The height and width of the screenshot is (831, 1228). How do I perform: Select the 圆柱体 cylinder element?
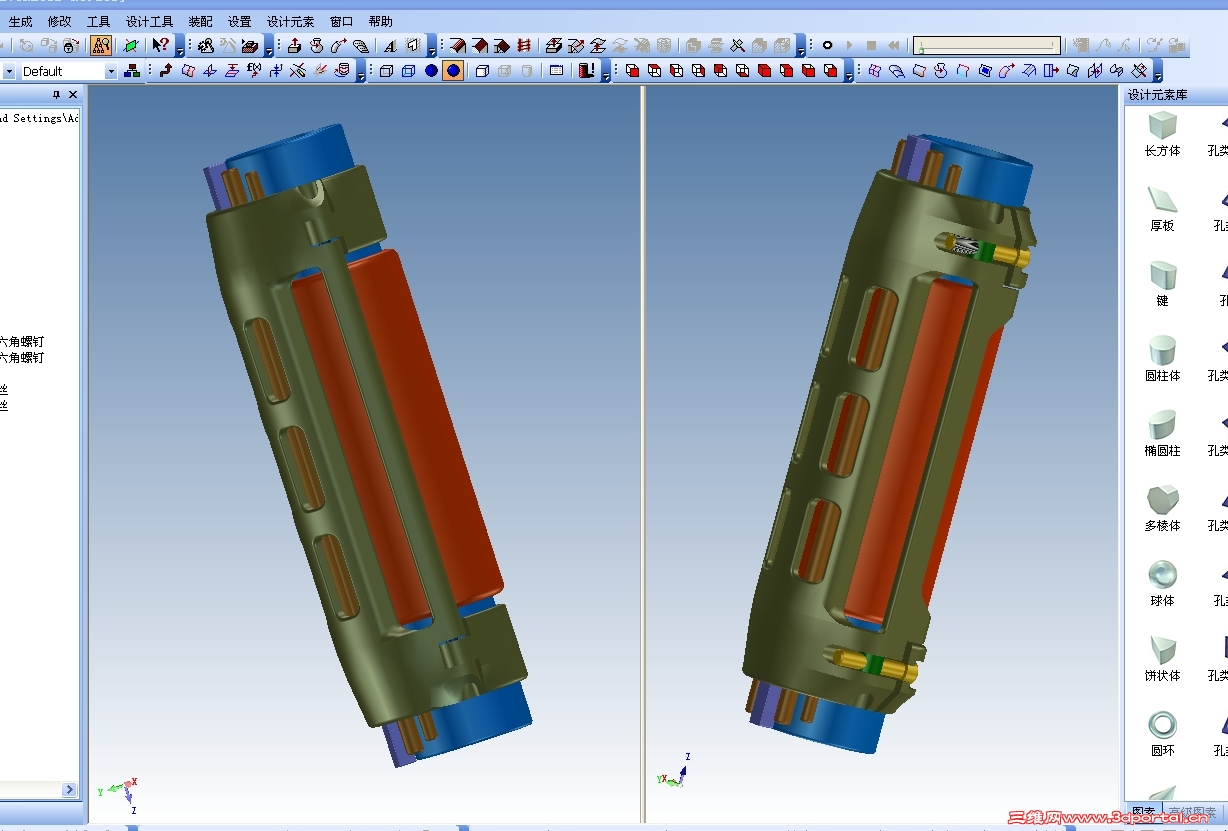coord(1162,359)
